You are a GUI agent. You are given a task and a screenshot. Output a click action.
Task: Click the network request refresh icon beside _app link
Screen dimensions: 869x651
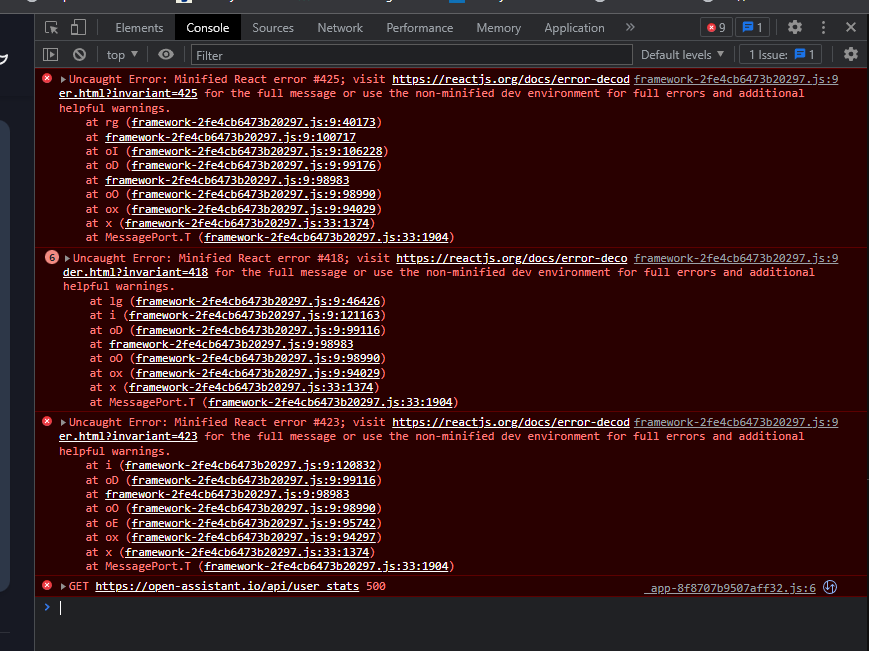pos(830,587)
